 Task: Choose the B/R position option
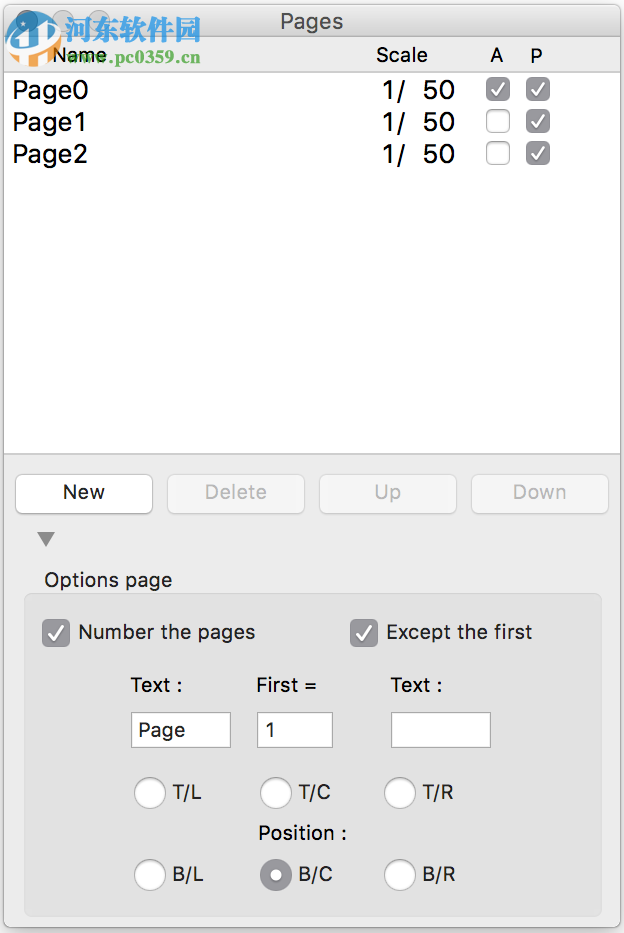(x=400, y=875)
